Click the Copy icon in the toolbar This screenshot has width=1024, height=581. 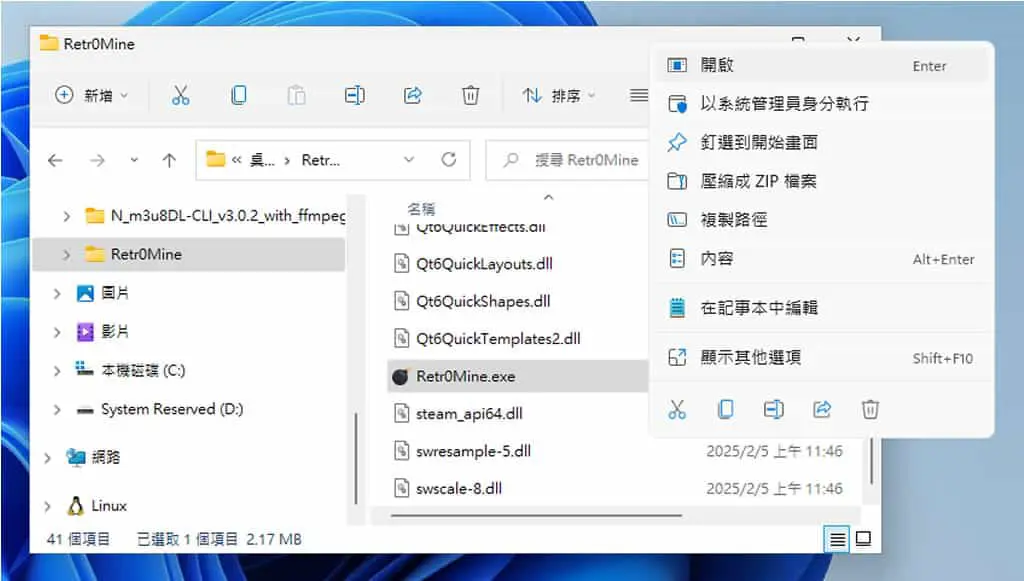coord(238,95)
